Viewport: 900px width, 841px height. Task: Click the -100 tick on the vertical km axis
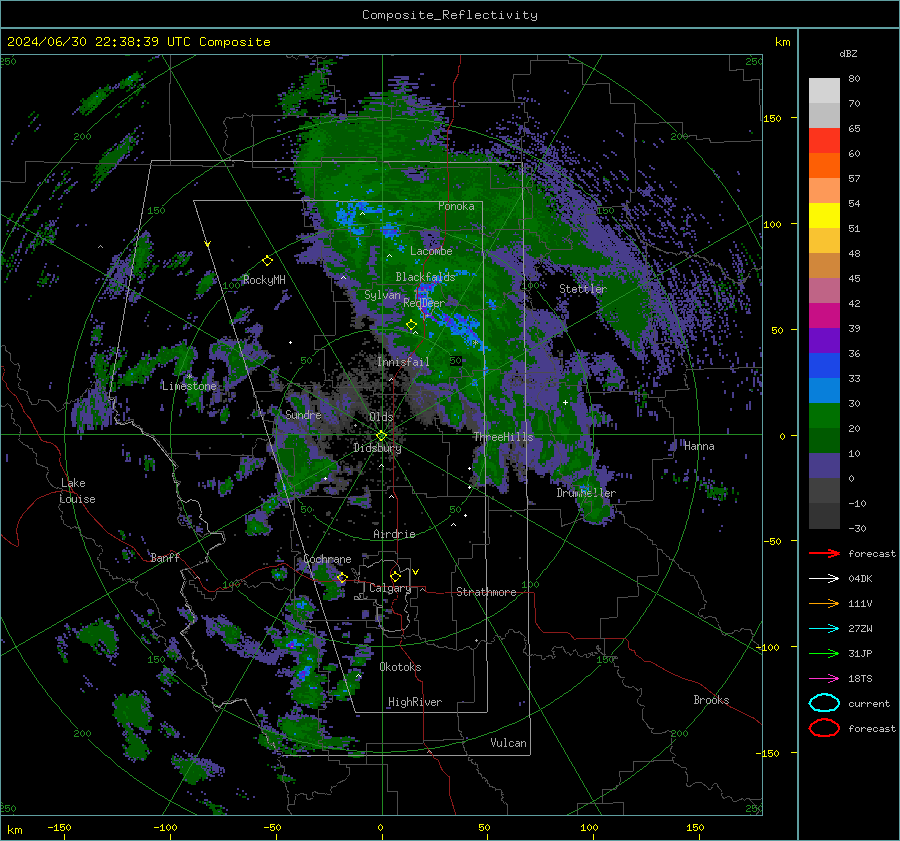pyautogui.click(x=767, y=647)
